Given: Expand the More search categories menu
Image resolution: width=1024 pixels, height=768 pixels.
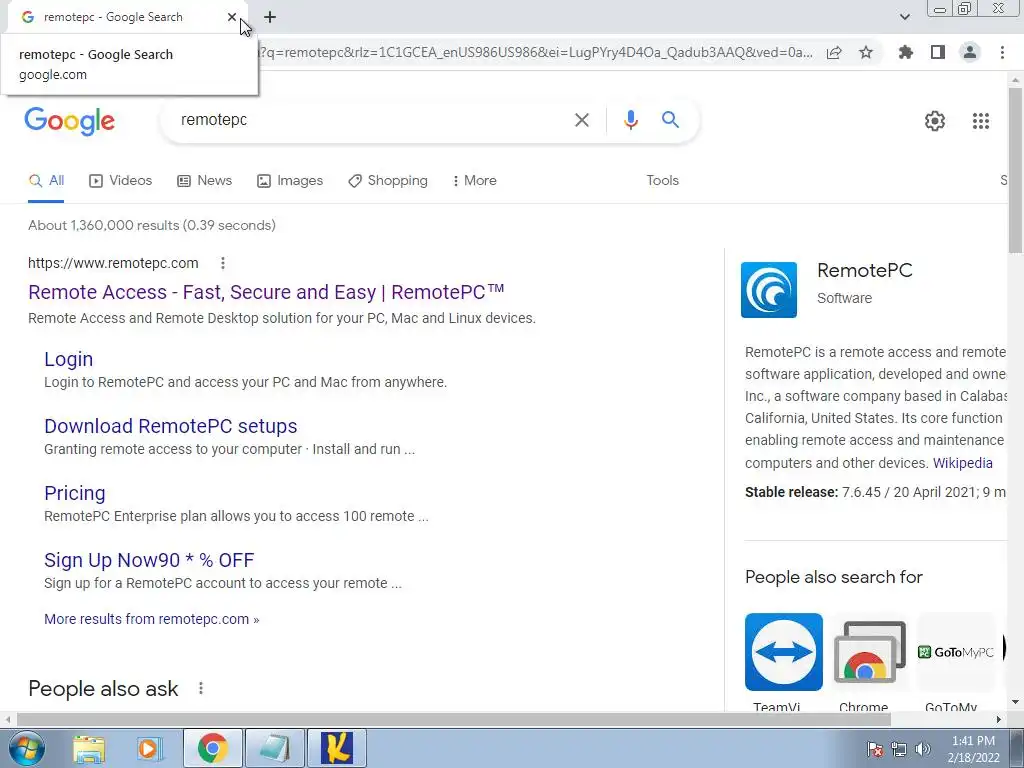Looking at the screenshot, I should tap(475, 181).
